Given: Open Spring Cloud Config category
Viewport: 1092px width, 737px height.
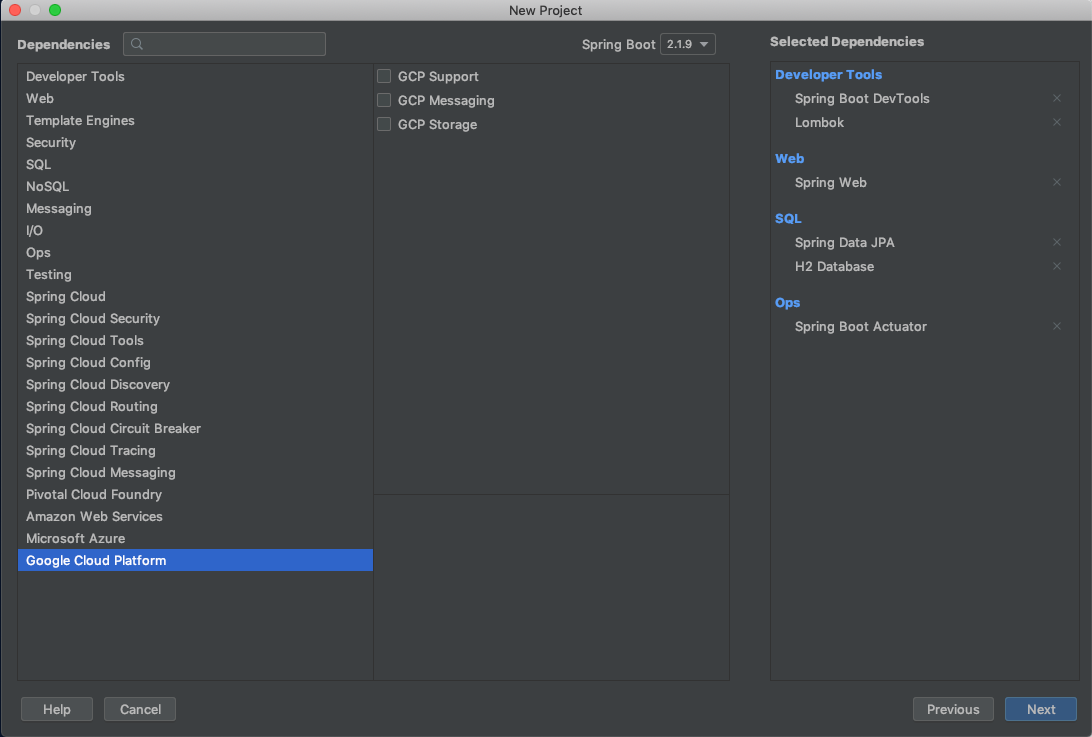Looking at the screenshot, I should point(195,362).
